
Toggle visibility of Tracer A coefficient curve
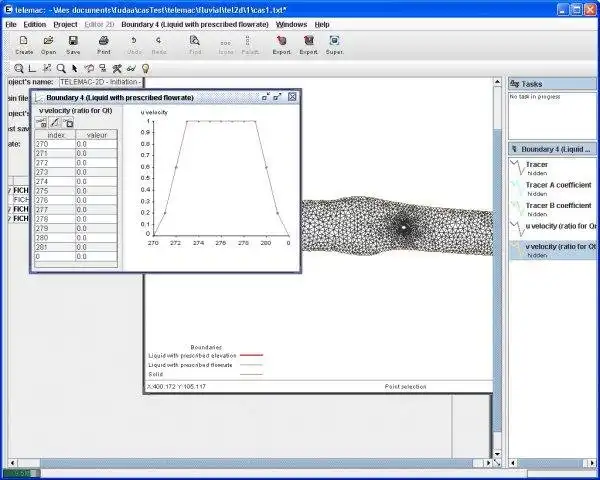tap(553, 189)
